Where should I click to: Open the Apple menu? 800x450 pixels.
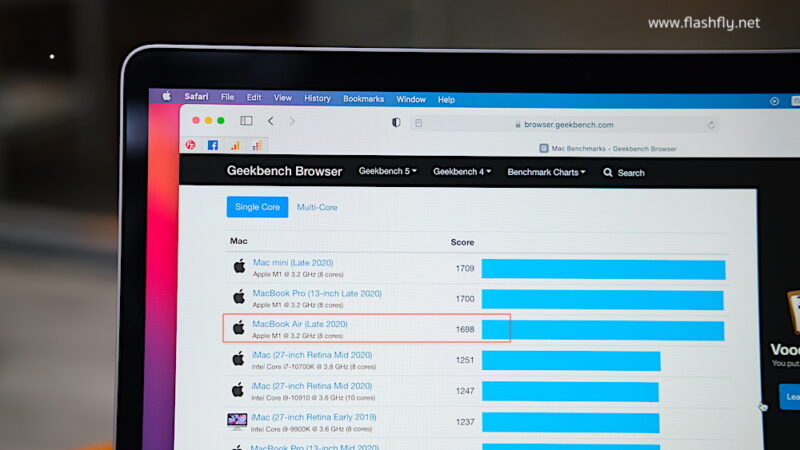coord(167,97)
